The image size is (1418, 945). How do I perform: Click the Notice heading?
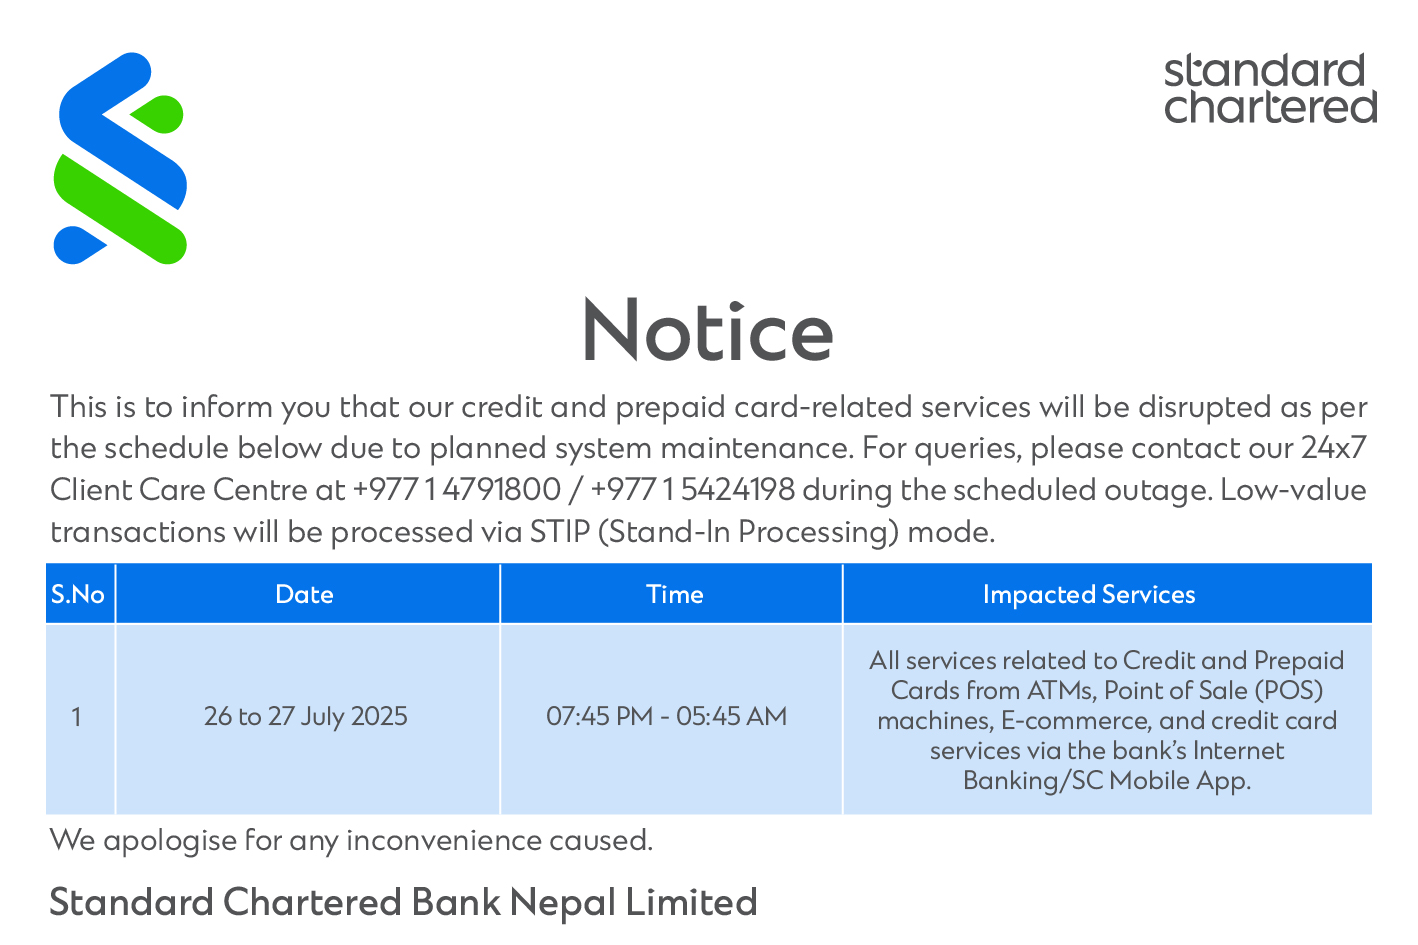(x=707, y=331)
